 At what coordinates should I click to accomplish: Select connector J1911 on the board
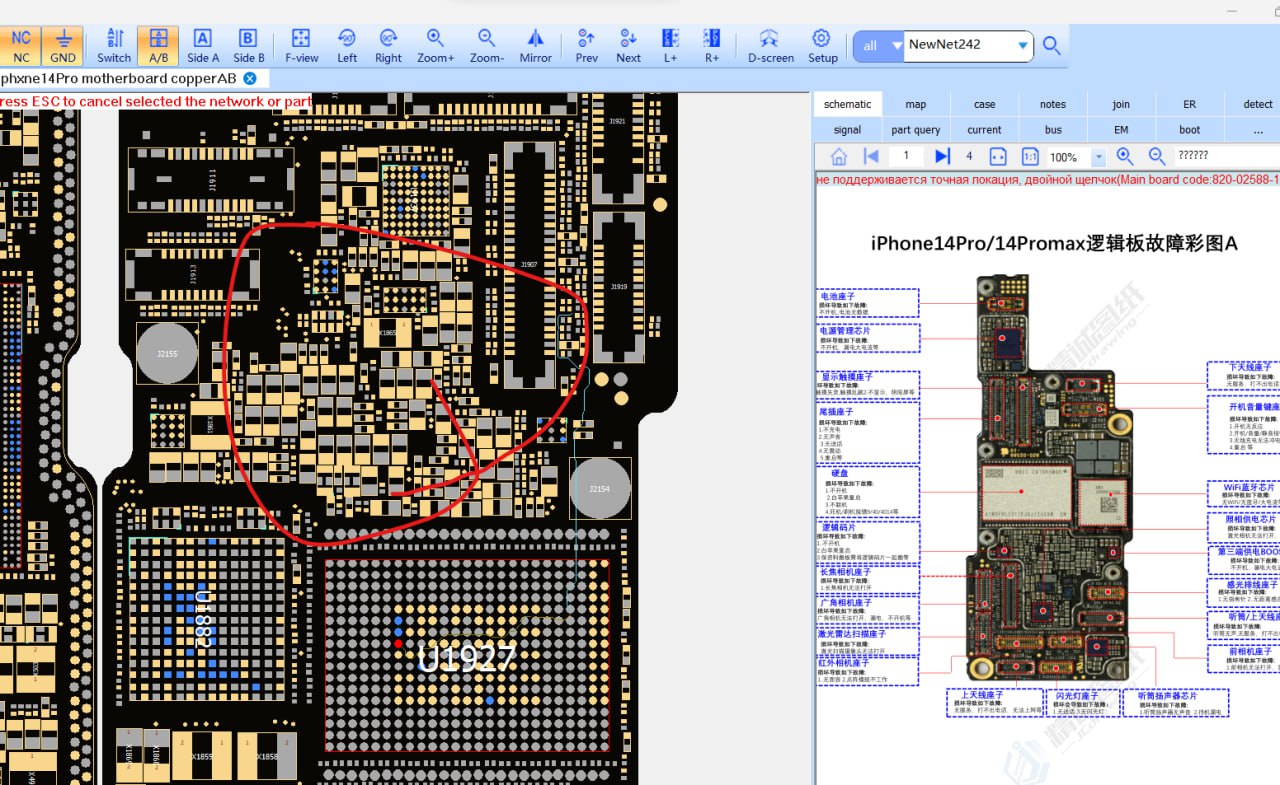(211, 179)
